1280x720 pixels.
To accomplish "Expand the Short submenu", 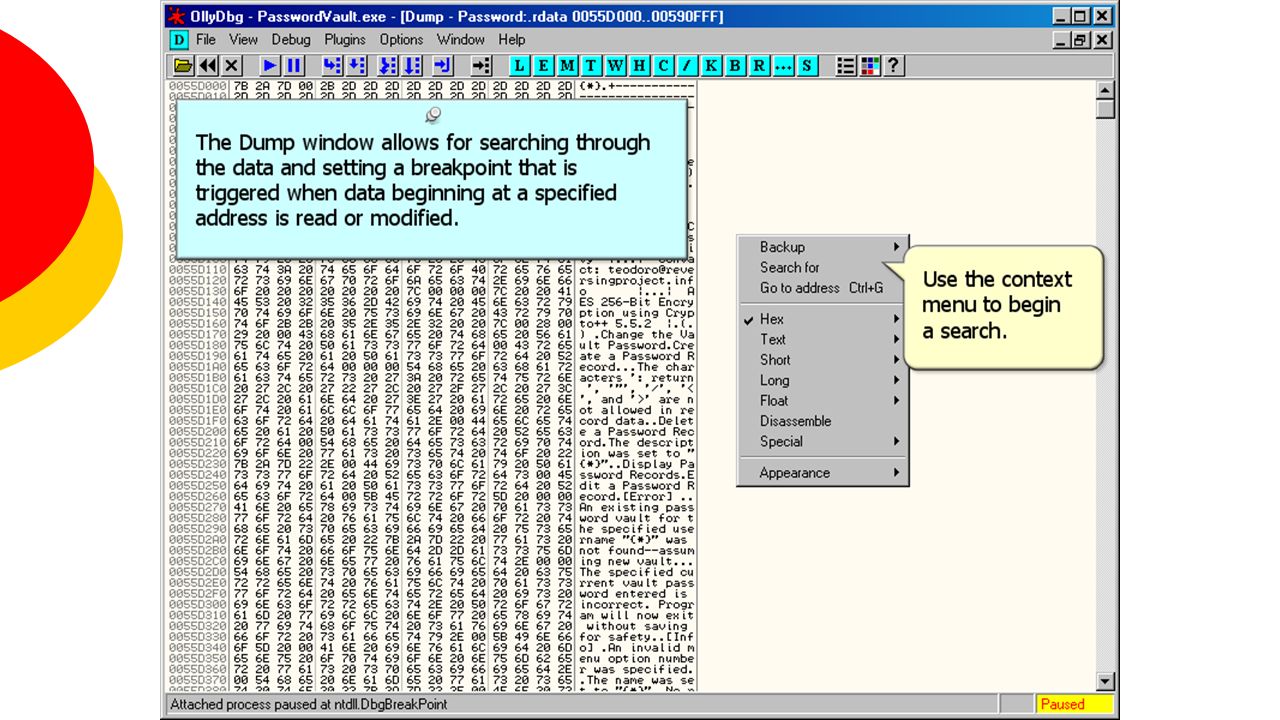I will [822, 360].
